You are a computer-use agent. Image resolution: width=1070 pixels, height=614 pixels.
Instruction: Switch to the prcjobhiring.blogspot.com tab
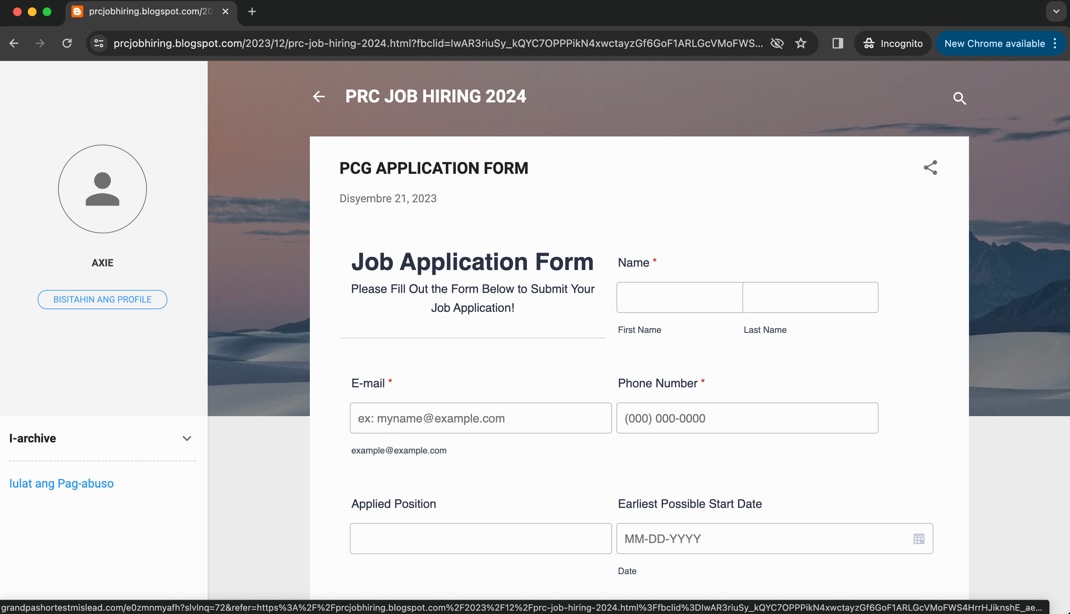(150, 12)
